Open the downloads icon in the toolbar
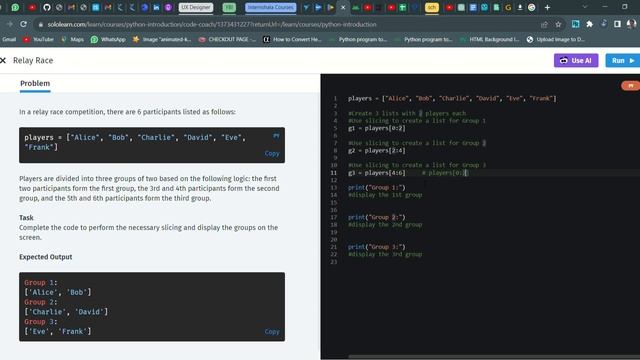640x360 pixels. click(x=604, y=24)
